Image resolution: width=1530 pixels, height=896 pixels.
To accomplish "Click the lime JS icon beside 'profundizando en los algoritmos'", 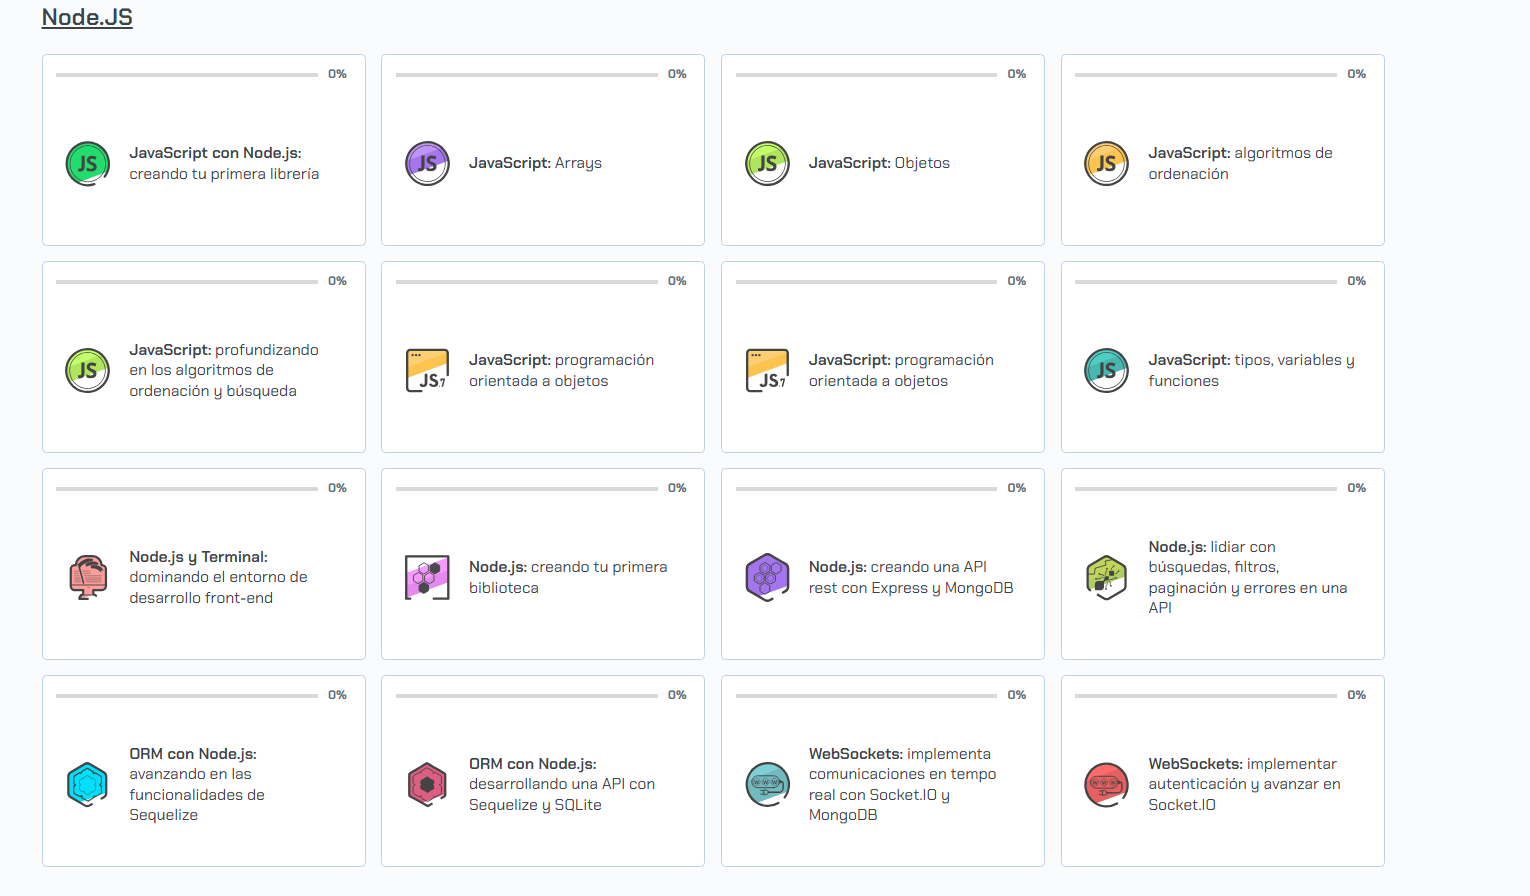I will 88,371.
